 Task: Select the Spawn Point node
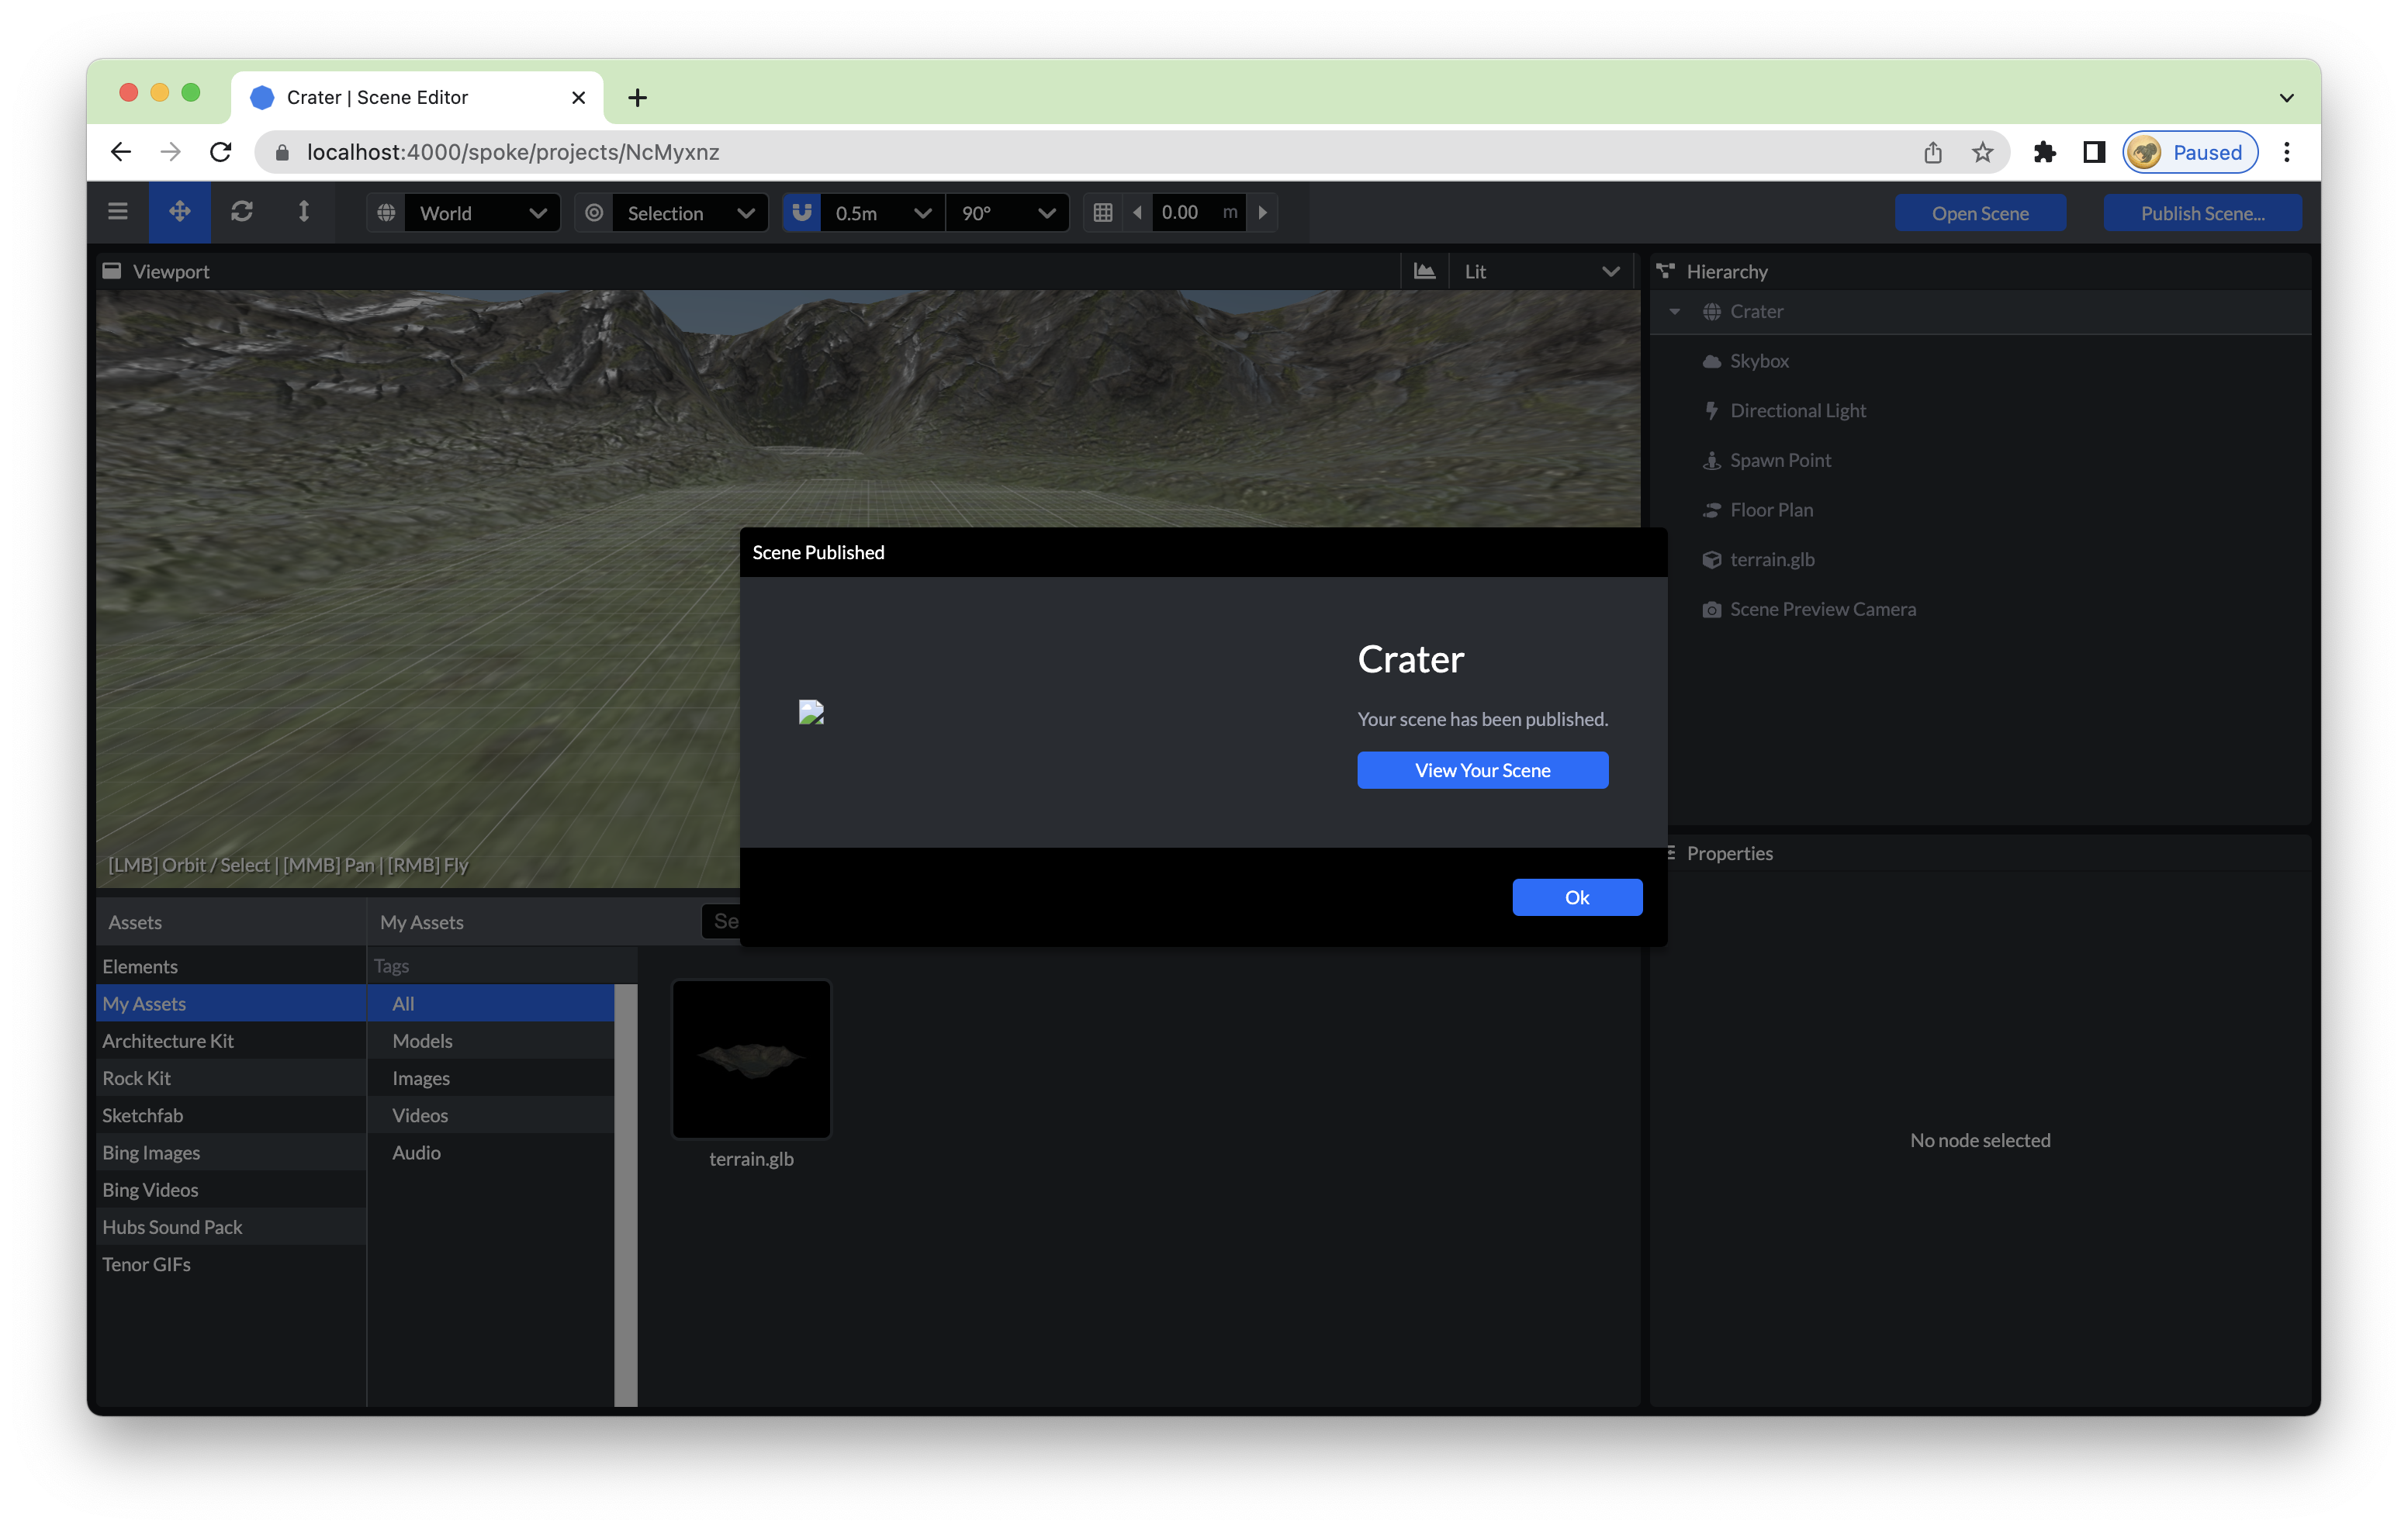pos(1980,460)
